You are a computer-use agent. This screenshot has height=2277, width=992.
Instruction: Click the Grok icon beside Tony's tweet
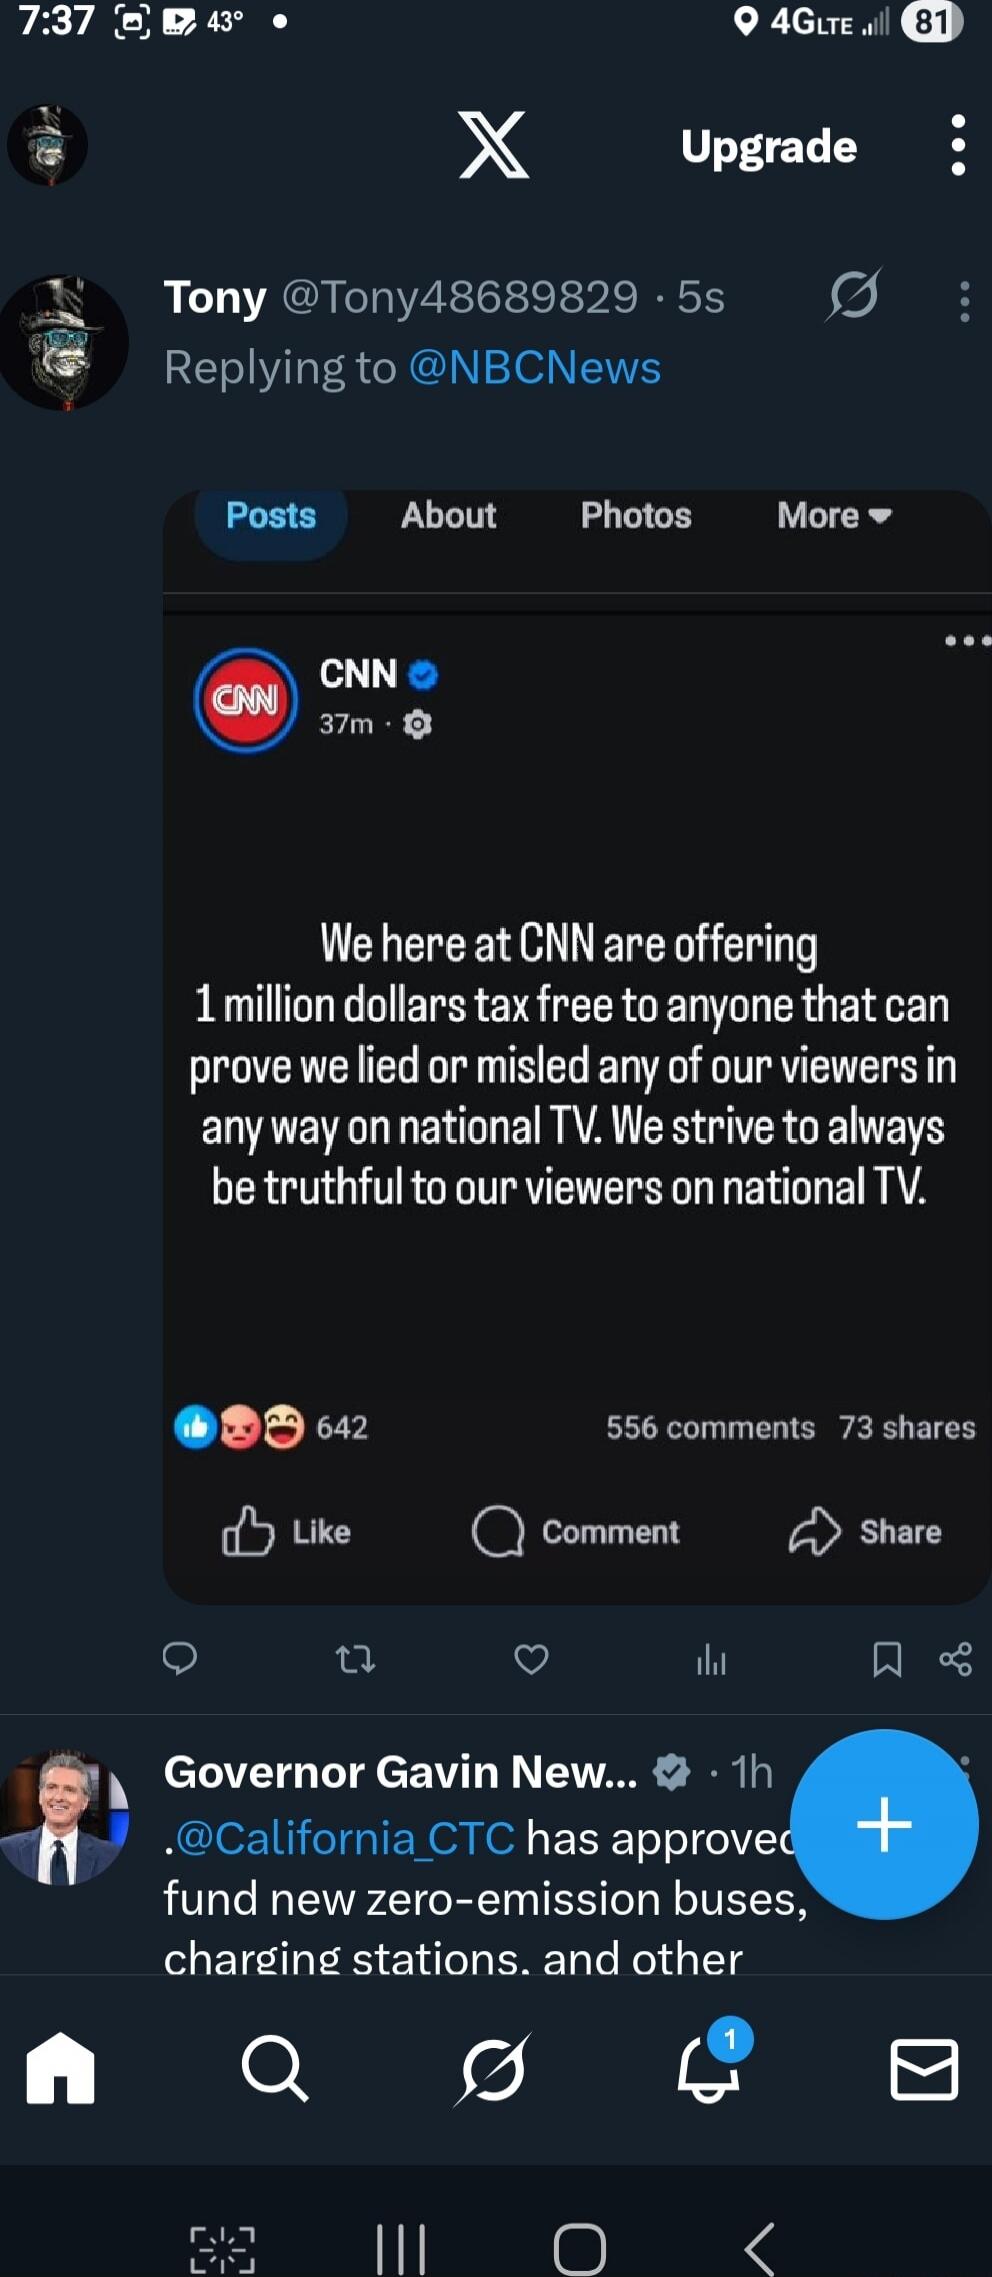(x=855, y=297)
